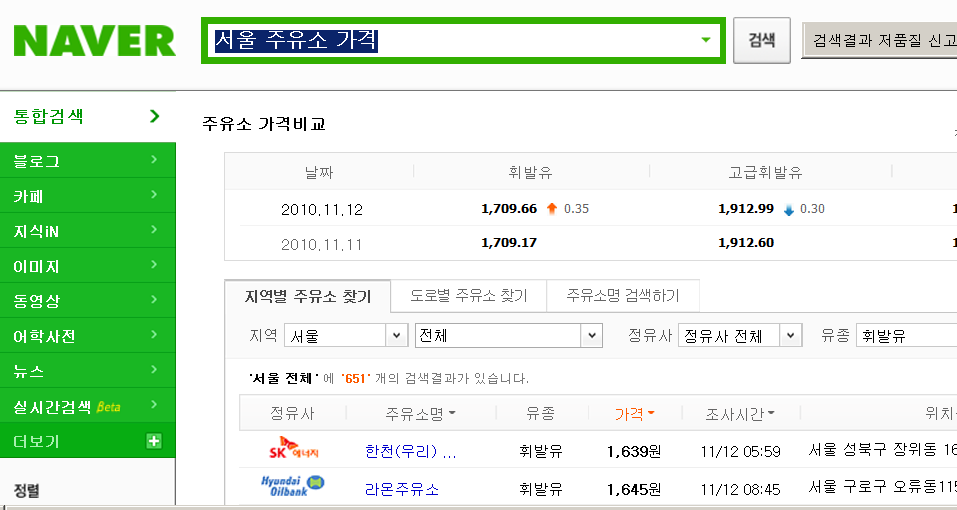Open the 라온주유소 station link
This screenshot has width=957, height=510.
click(x=402, y=489)
